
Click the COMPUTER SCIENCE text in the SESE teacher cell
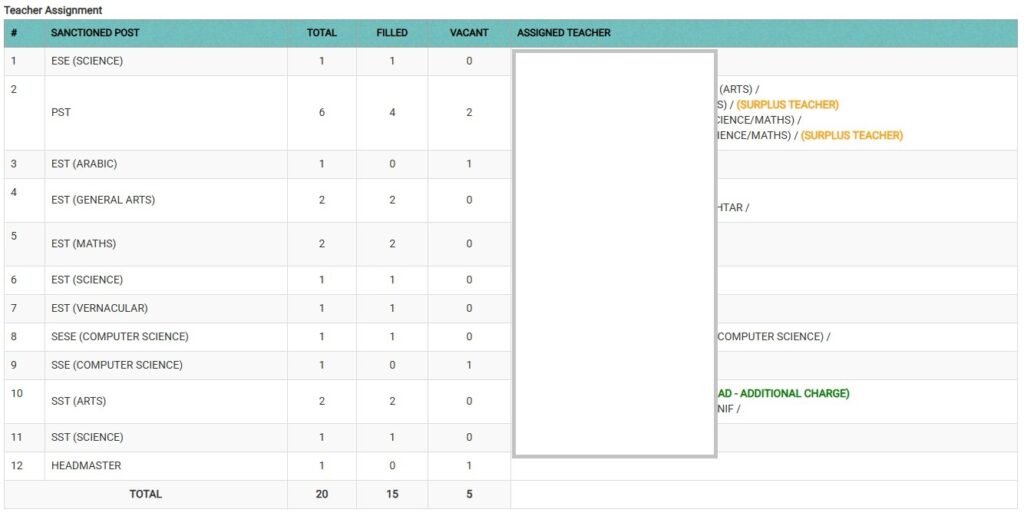(x=770, y=336)
